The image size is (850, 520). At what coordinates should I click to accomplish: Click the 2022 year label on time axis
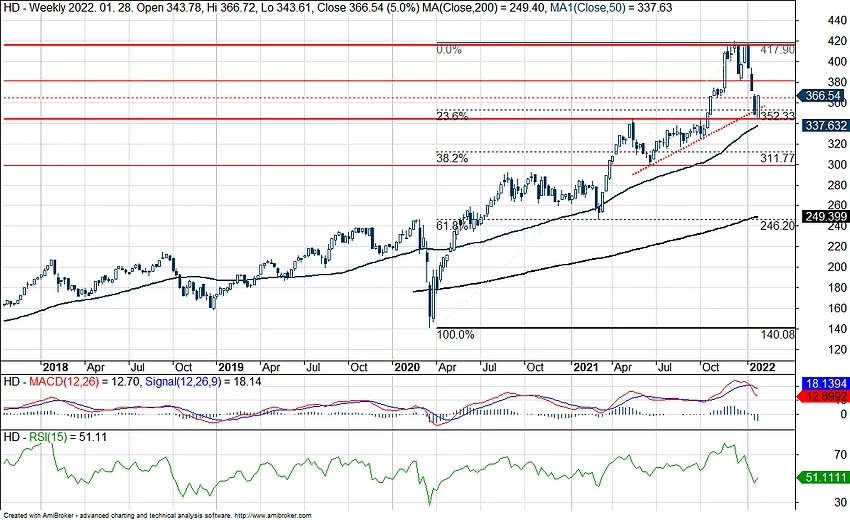point(762,367)
